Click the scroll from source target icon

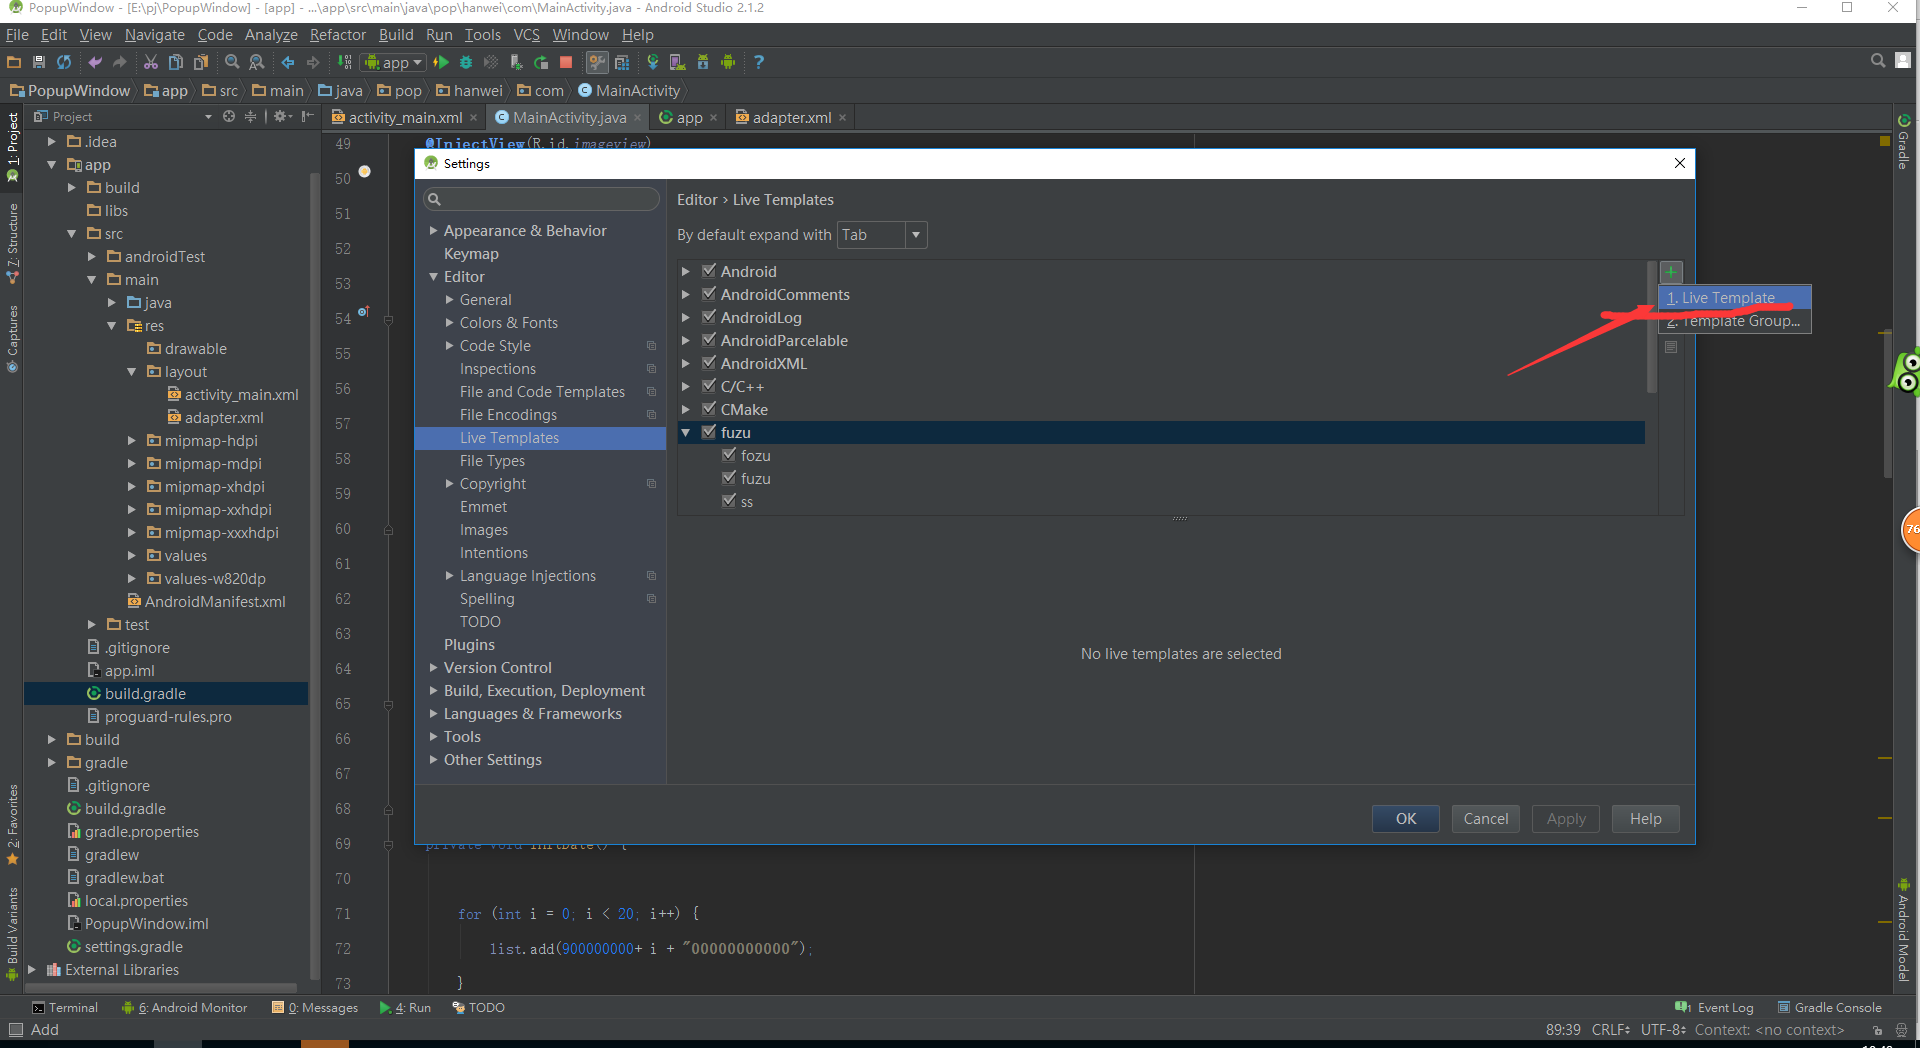click(229, 117)
